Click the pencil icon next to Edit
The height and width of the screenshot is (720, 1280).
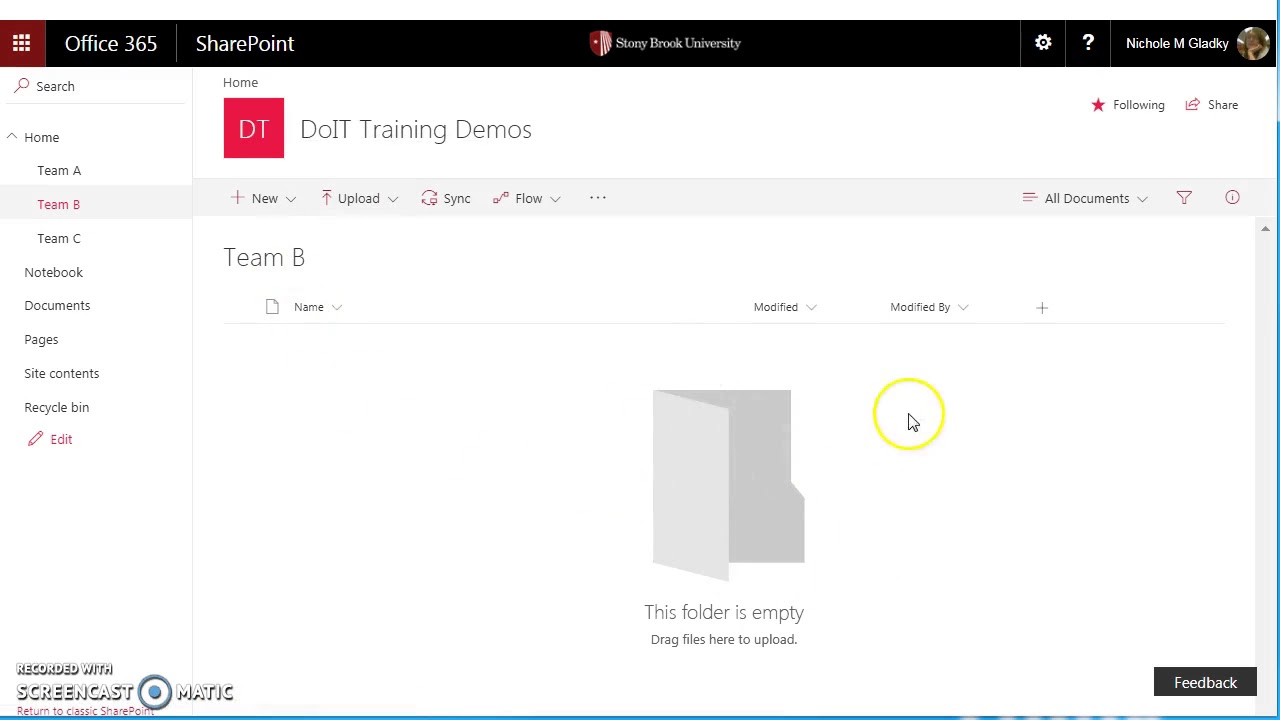[36, 439]
